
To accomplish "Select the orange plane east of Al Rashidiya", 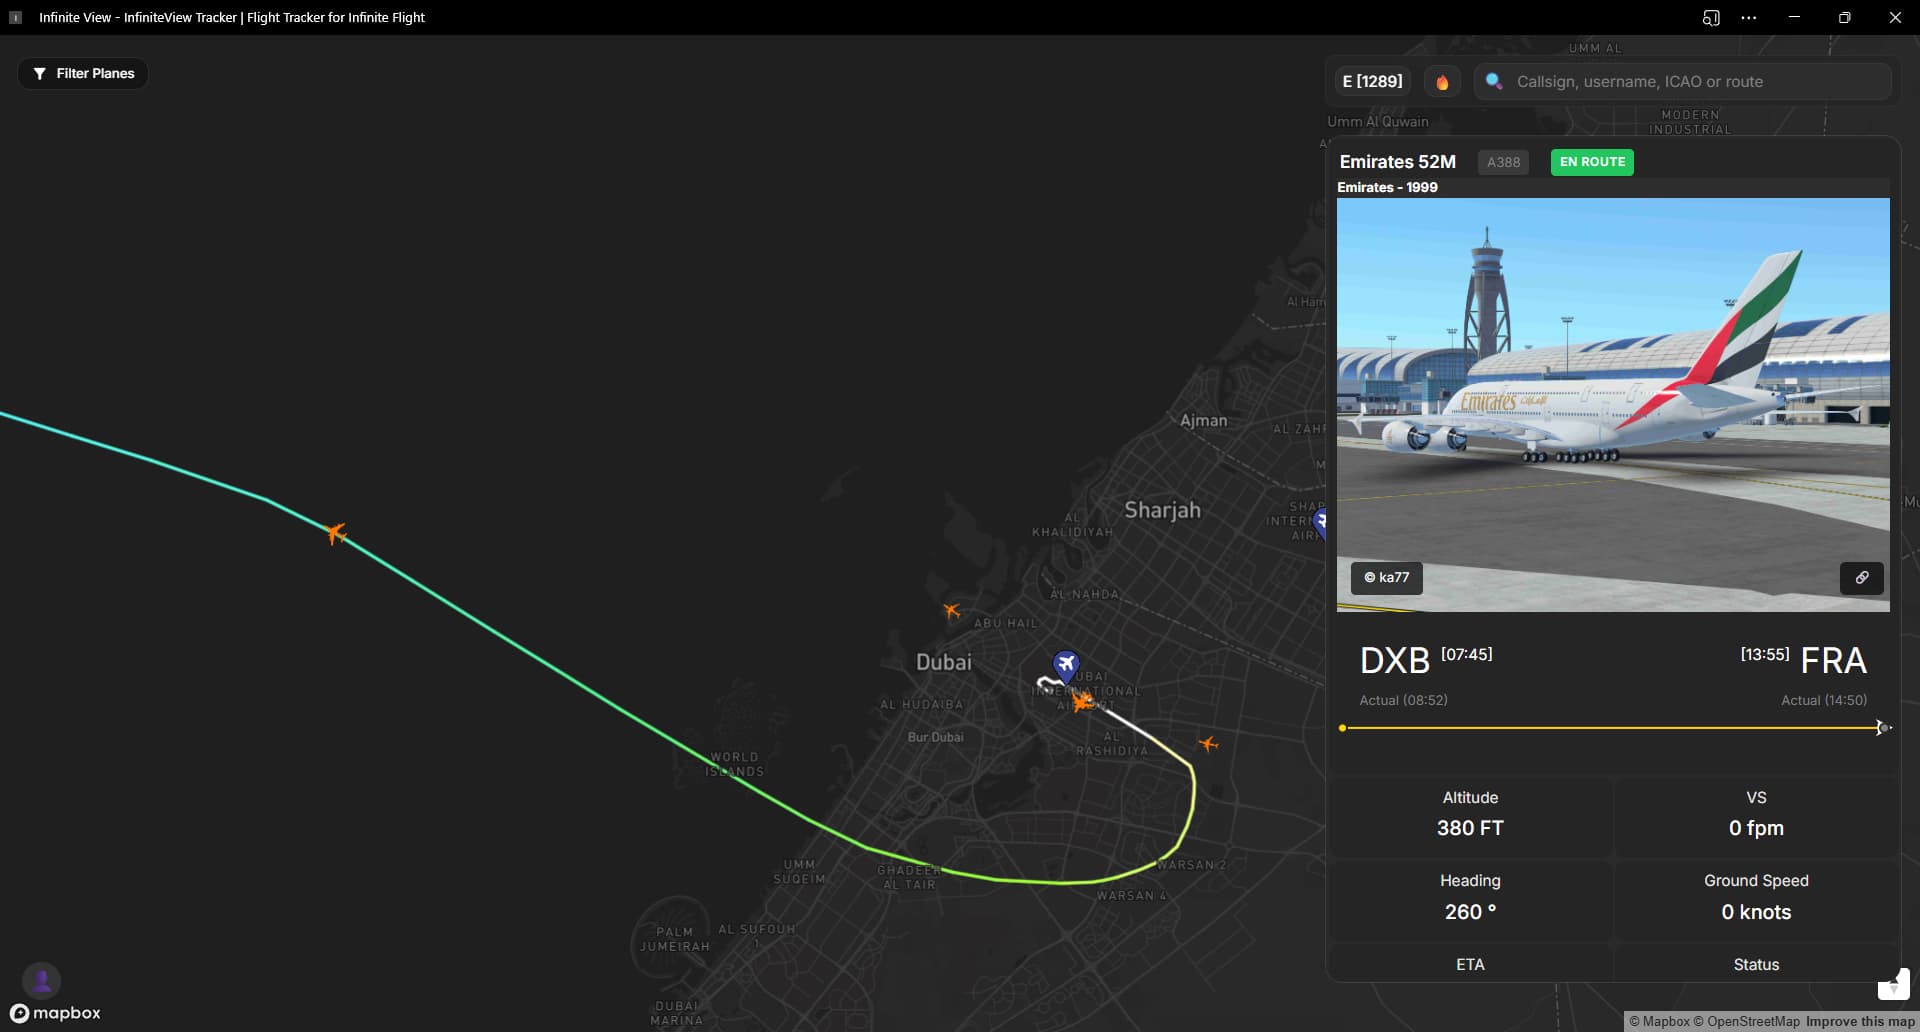I will coord(1208,744).
